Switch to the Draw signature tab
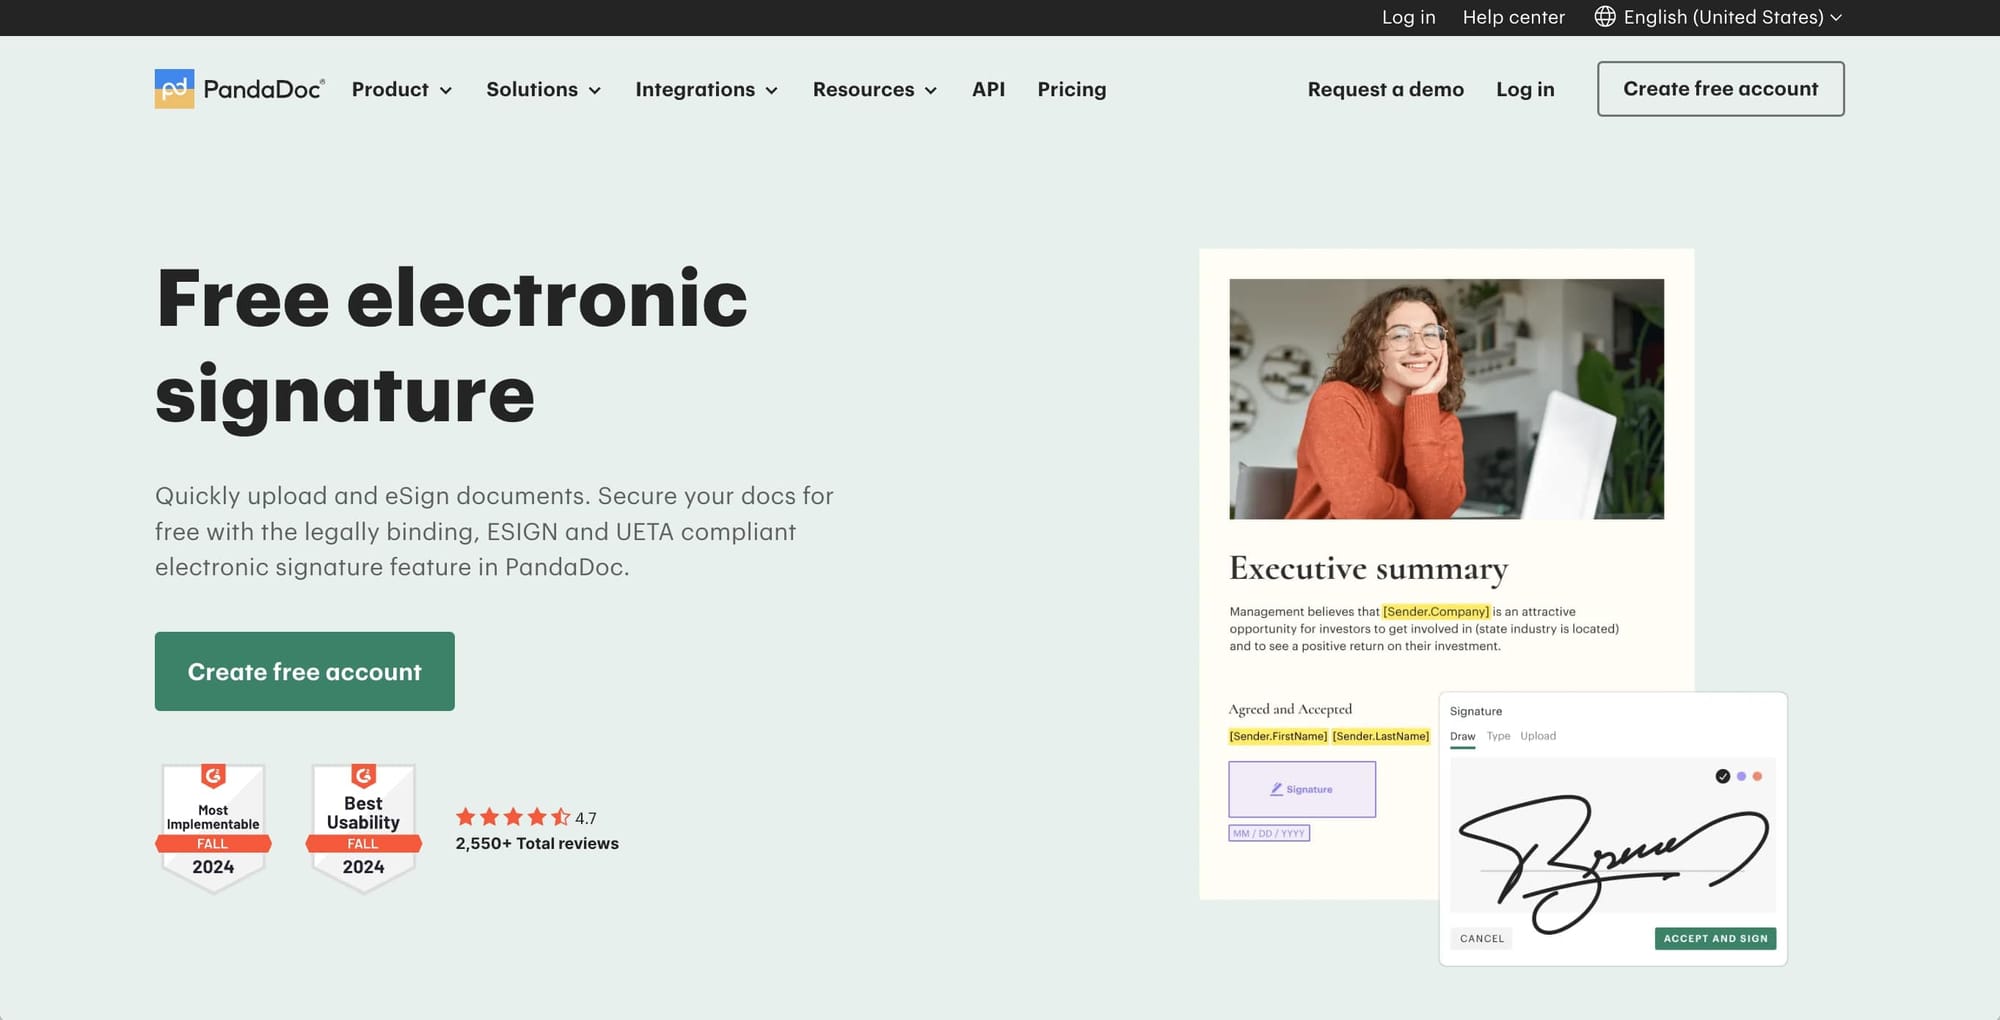 click(1462, 736)
